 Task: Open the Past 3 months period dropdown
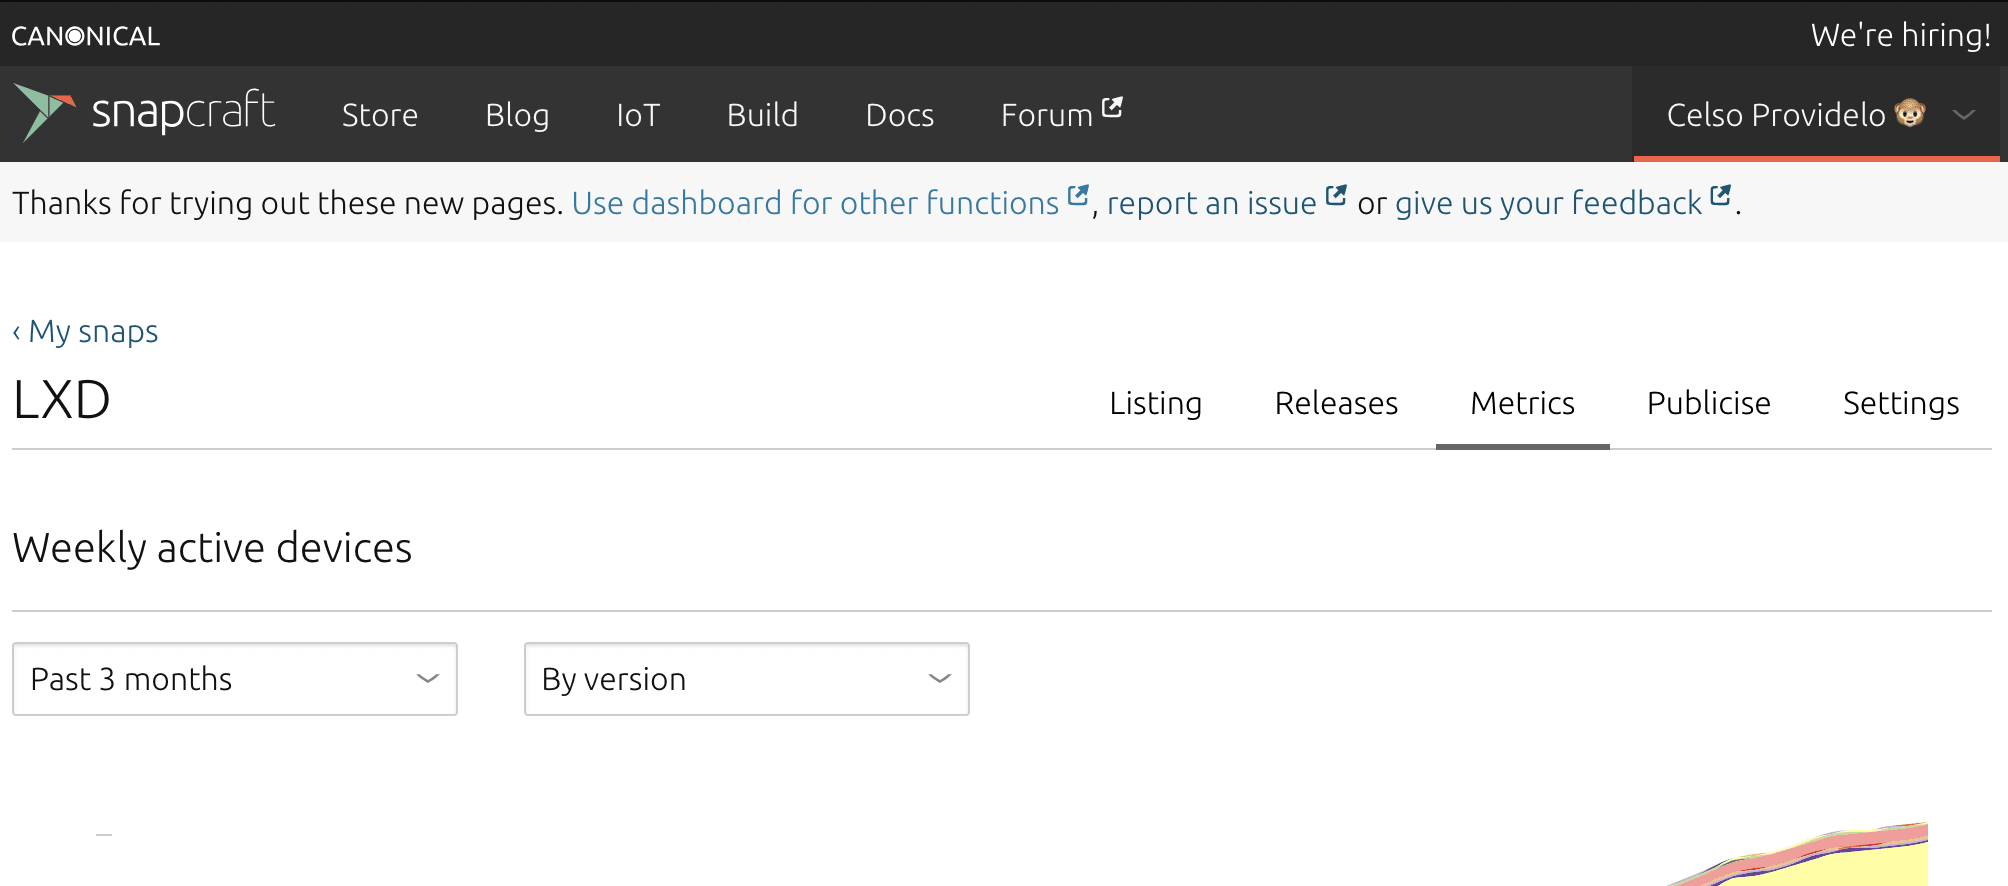click(x=235, y=679)
